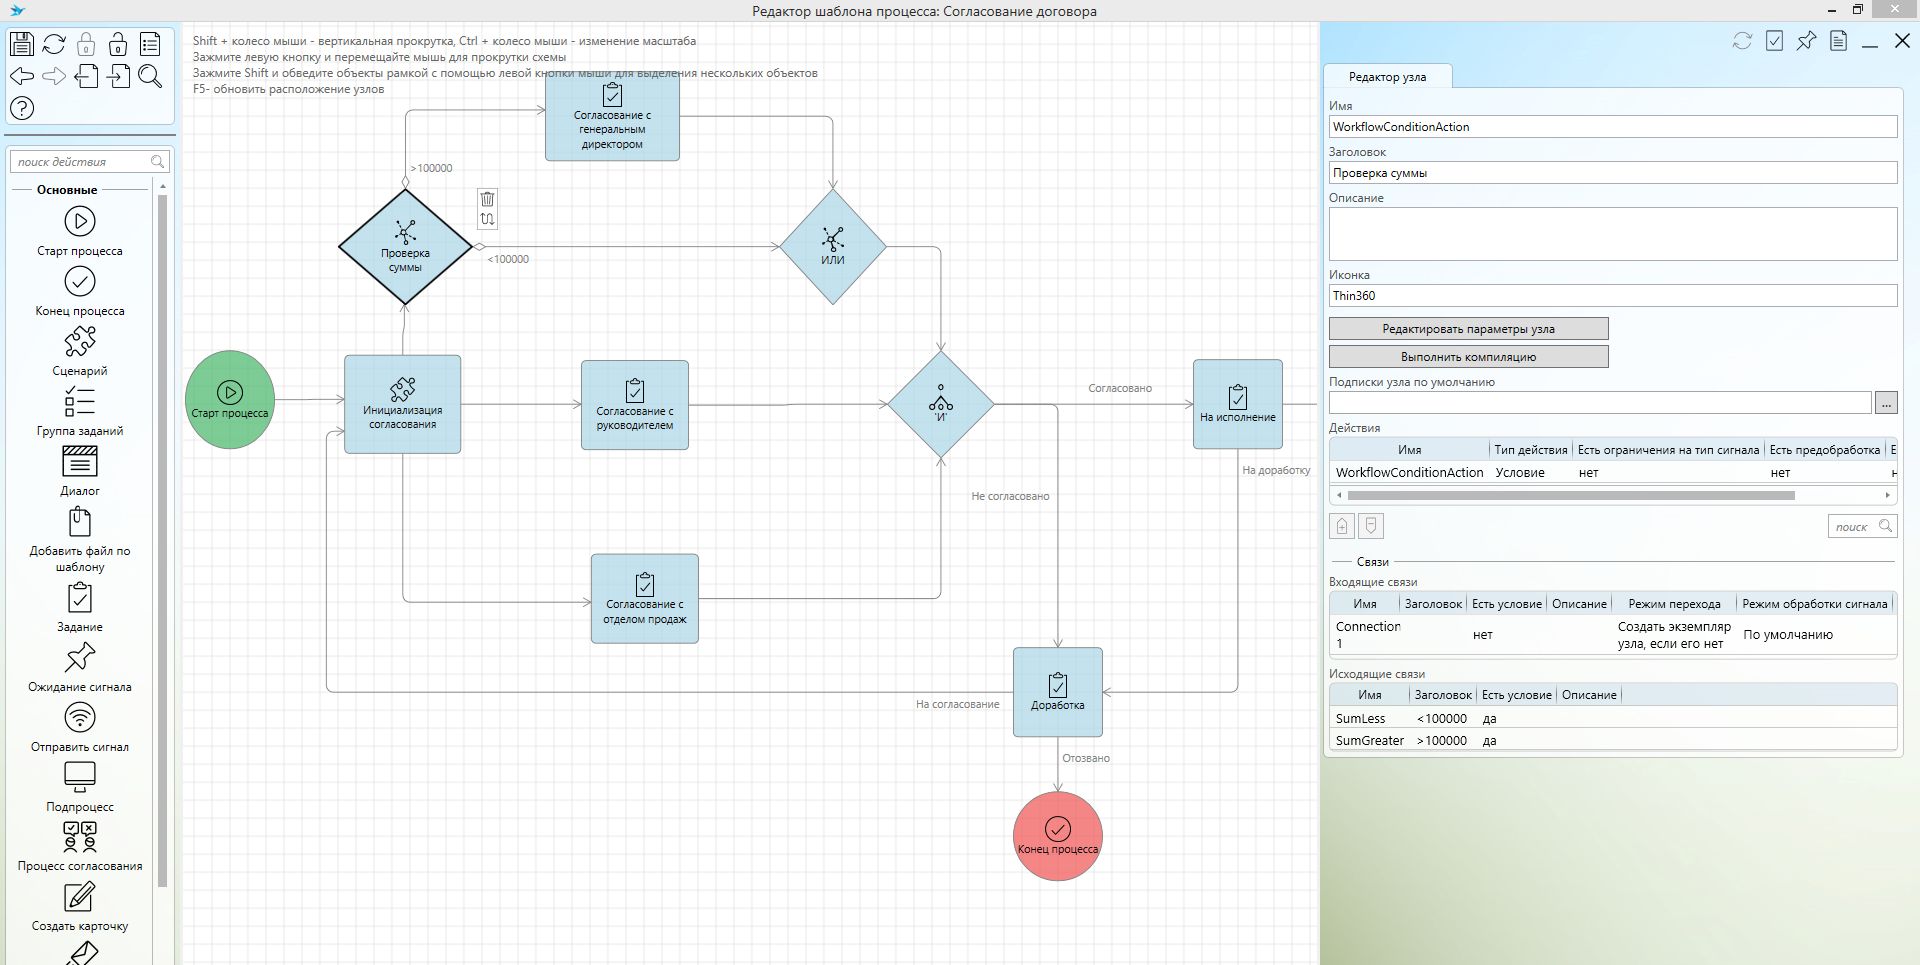Switch to the Редактор узла tab

[x=1387, y=77]
